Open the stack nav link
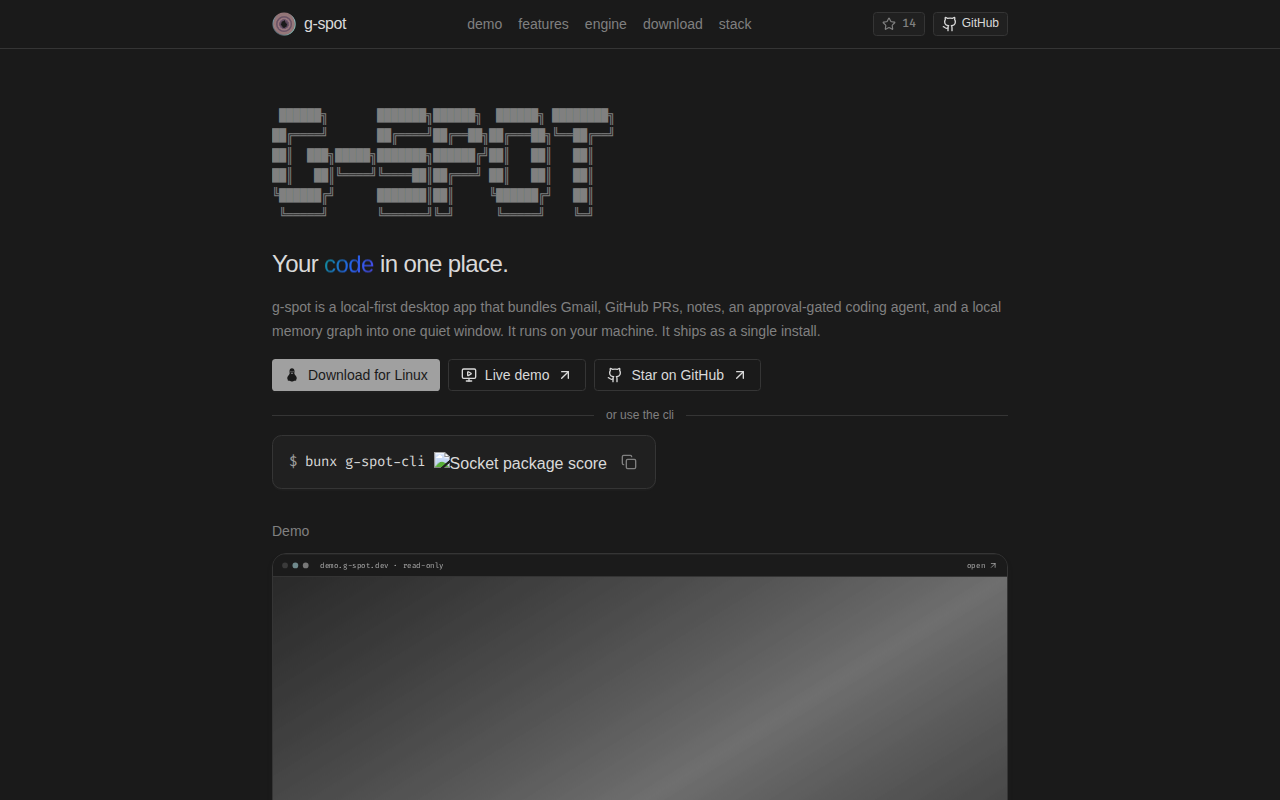 click(x=735, y=24)
